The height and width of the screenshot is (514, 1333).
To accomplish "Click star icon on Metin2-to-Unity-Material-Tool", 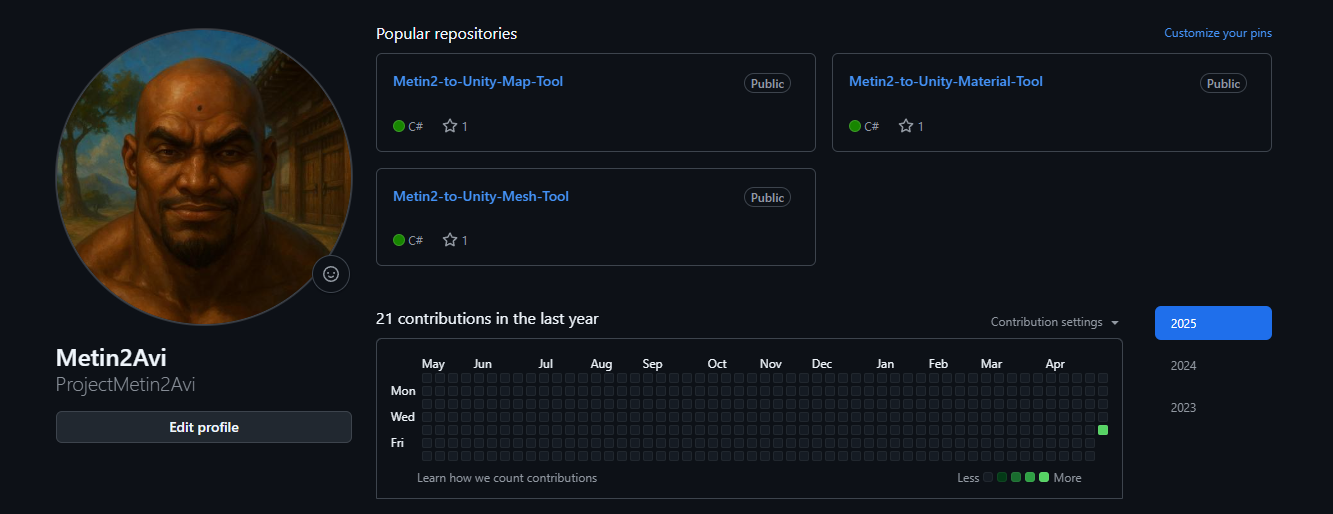I will tap(906, 126).
